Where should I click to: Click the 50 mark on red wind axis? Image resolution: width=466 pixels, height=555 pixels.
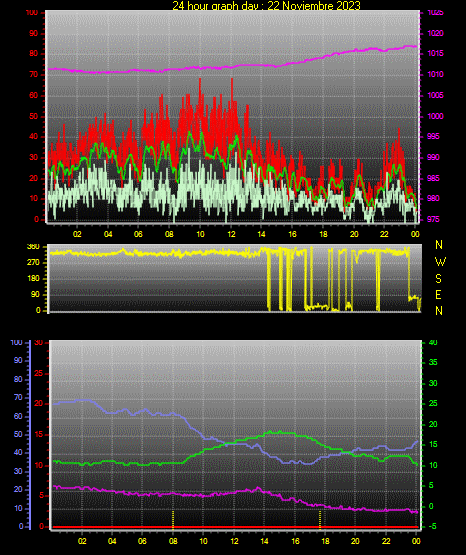(x=33, y=116)
